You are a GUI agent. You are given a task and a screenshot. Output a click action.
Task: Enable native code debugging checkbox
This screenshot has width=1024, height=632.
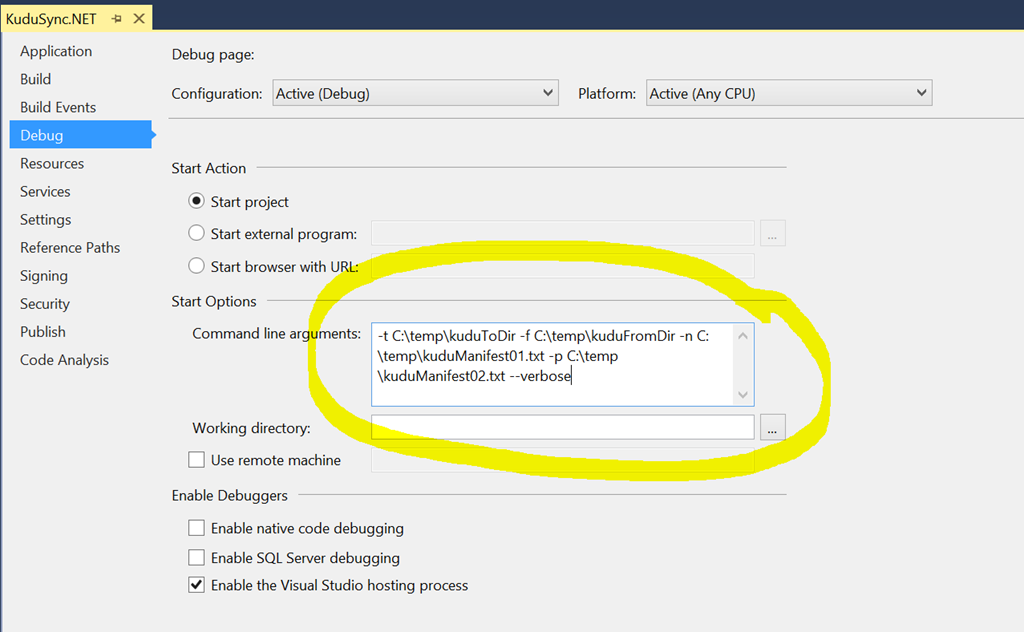click(196, 528)
